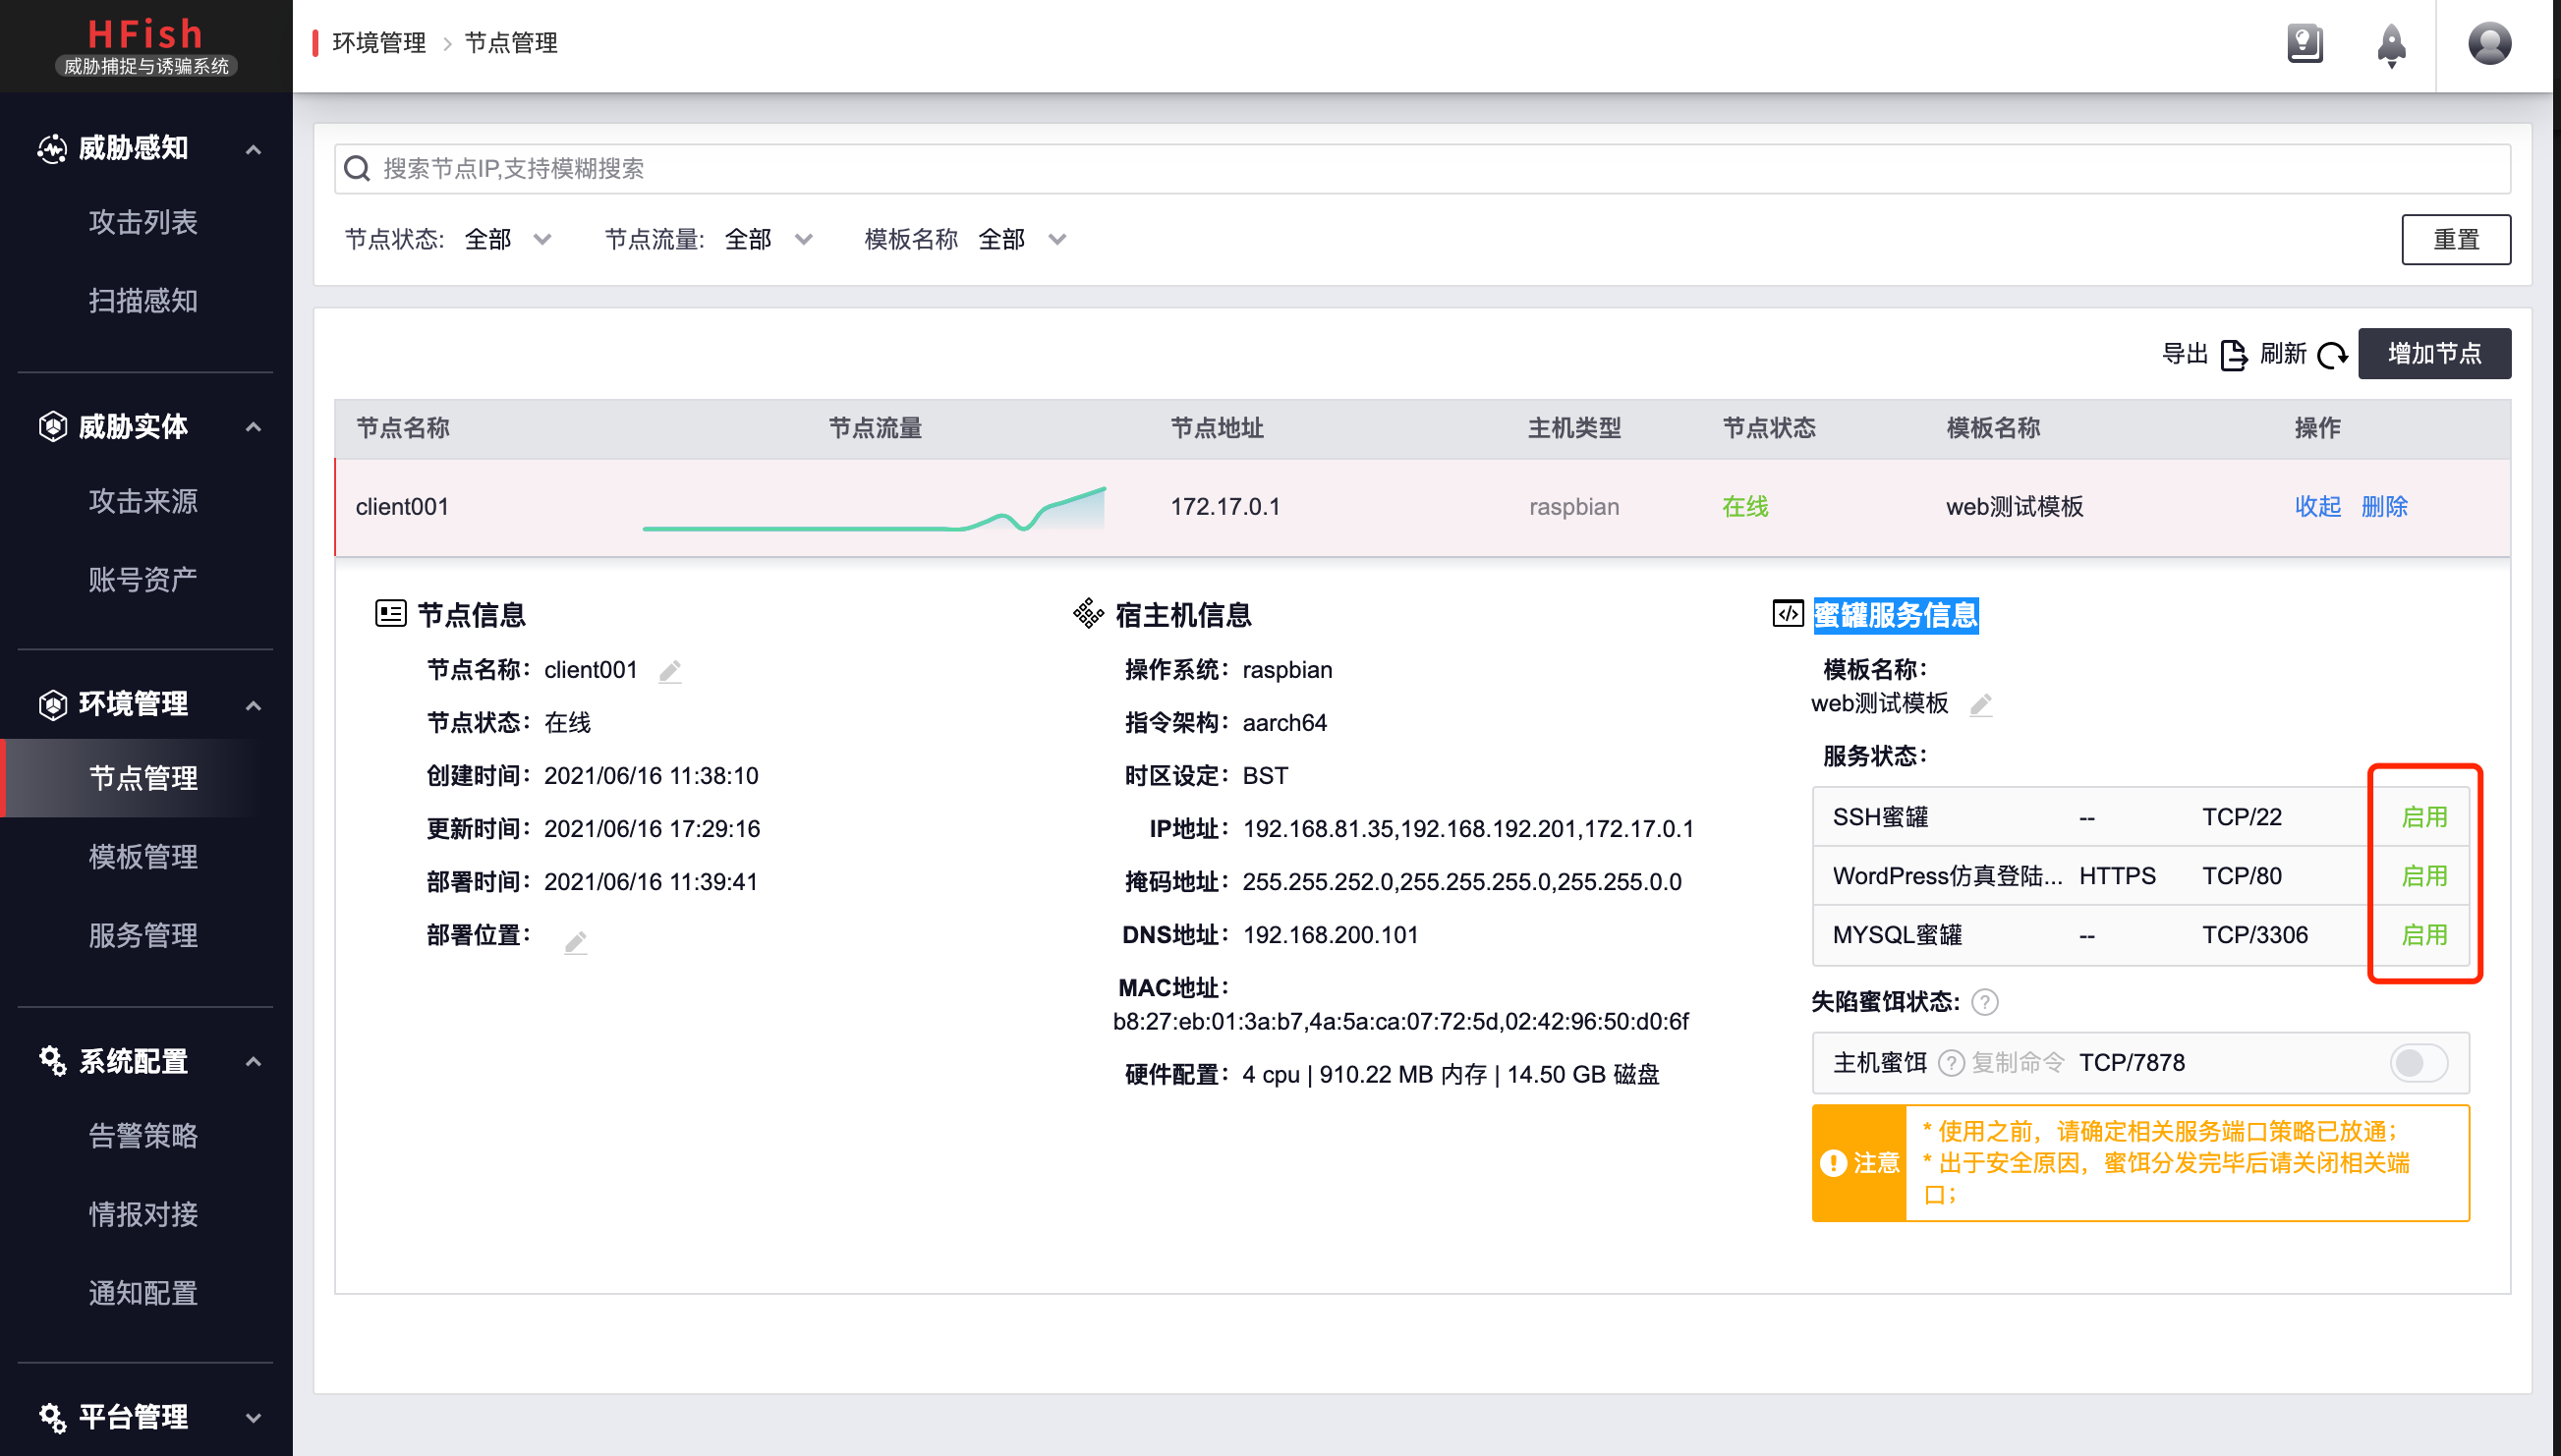Edit the template name pencil icon
The width and height of the screenshot is (2561, 1456).
click(1980, 704)
